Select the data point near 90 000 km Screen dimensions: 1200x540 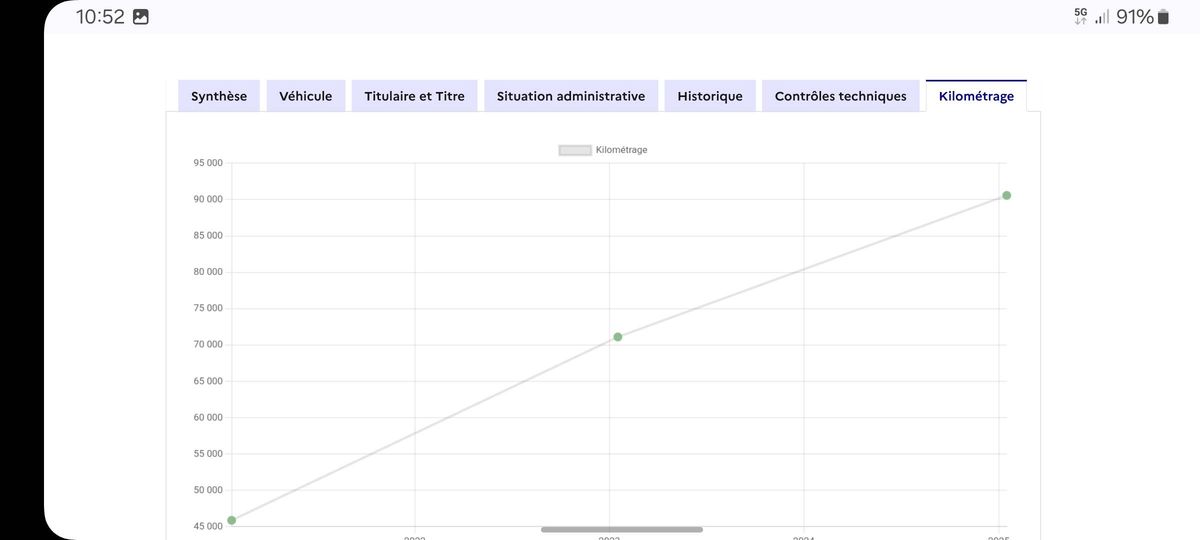(x=1006, y=195)
